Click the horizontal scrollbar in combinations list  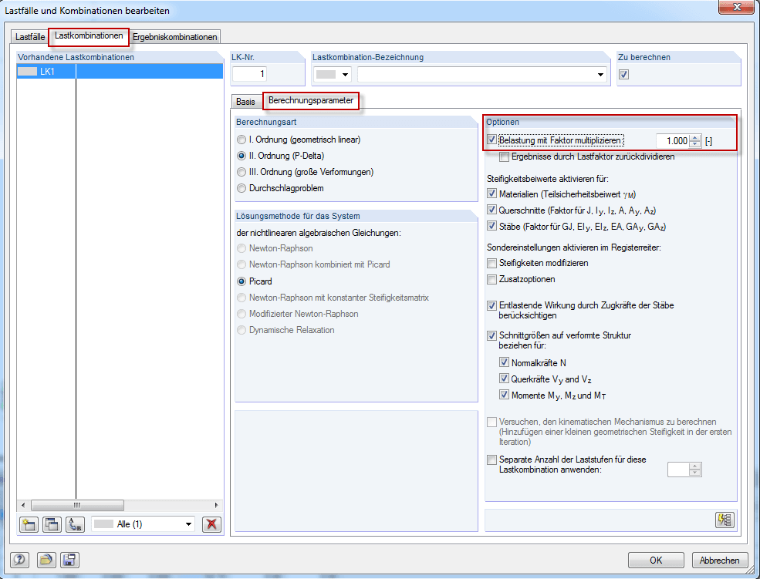[x=78, y=505]
